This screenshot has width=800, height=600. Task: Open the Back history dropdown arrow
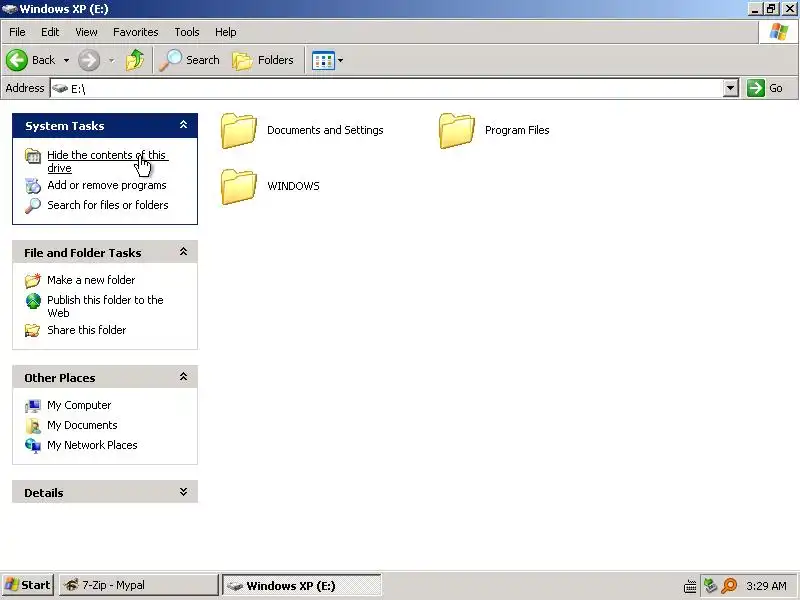66,60
